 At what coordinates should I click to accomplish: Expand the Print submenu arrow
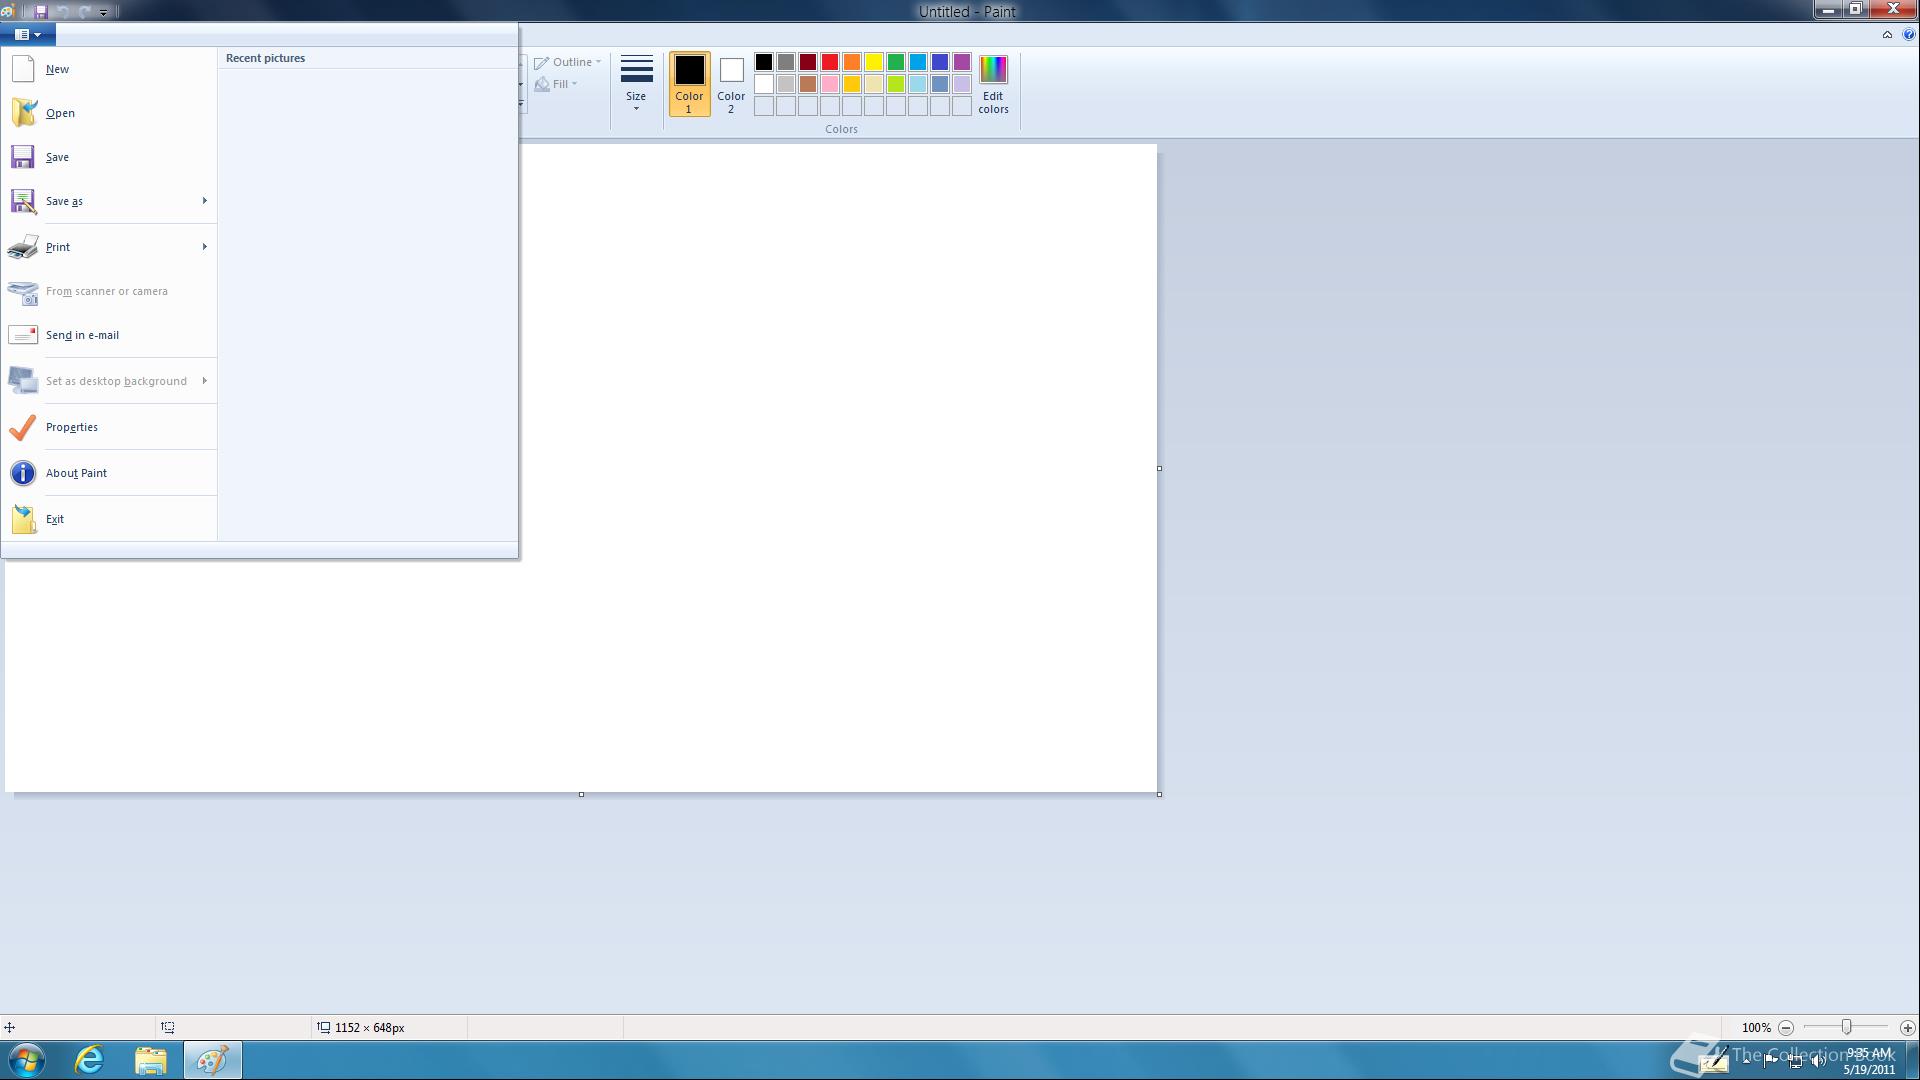(204, 247)
